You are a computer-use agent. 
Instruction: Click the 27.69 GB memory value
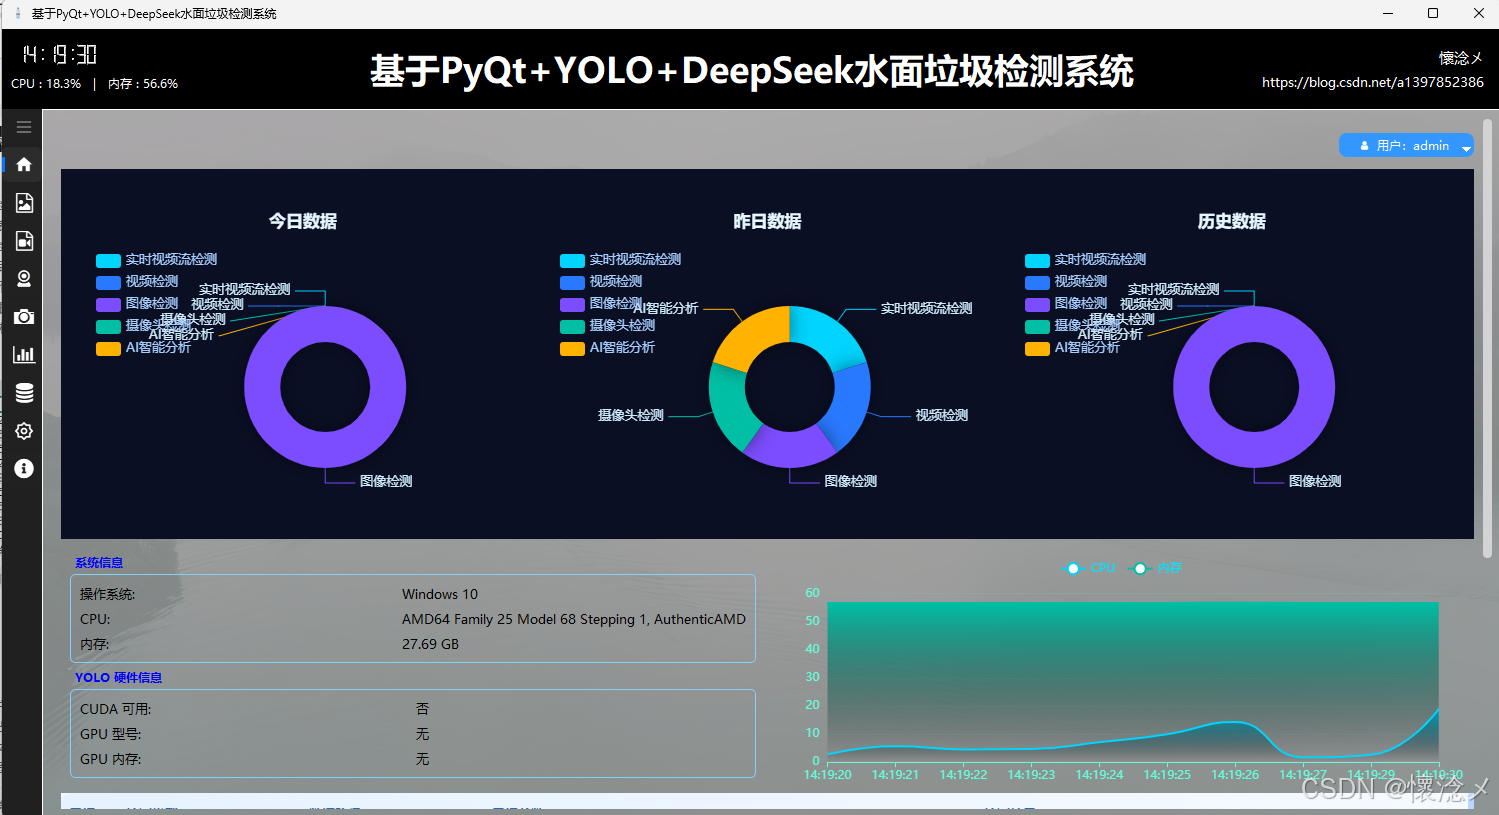430,644
